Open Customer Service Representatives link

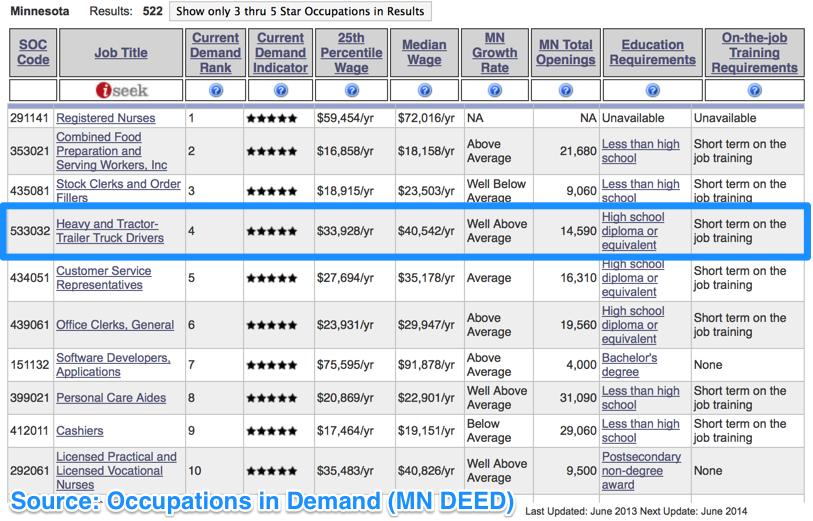(x=104, y=278)
